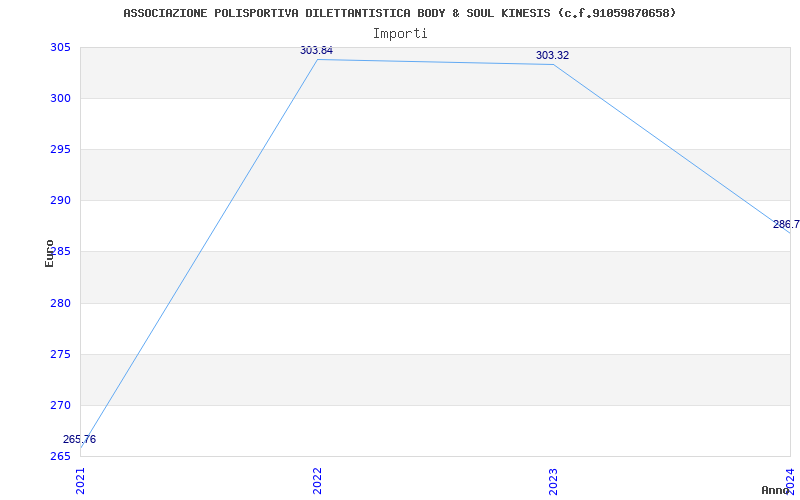Click the 2024 x-axis label
Image resolution: width=800 pixels, height=500 pixels.
[x=790, y=481]
